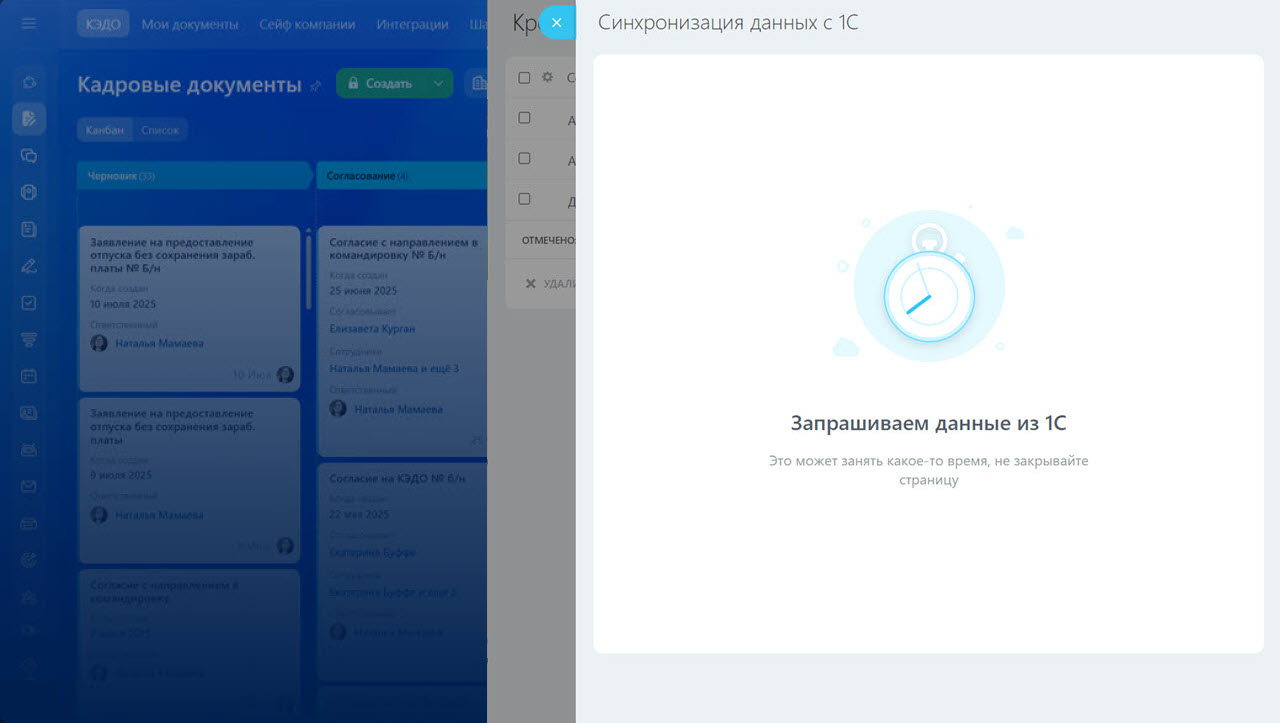Image resolution: width=1280 pixels, height=723 pixels.
Task: Open Интеграции in top menu
Action: coord(413,24)
